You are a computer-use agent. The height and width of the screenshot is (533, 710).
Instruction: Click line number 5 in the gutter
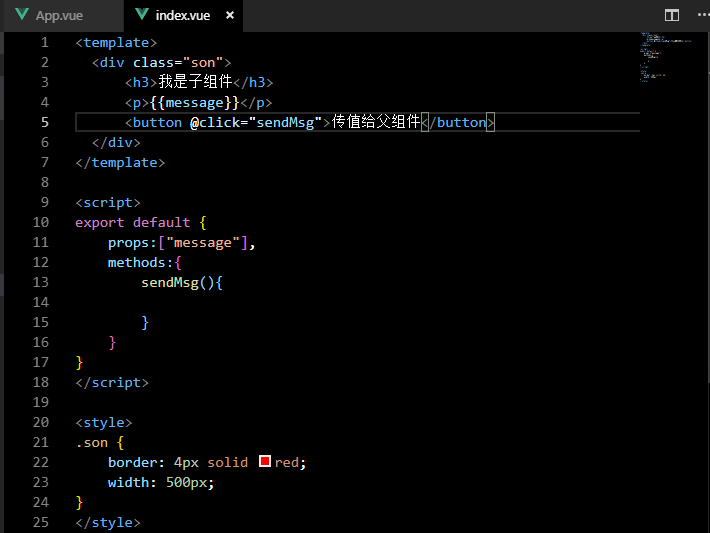[45, 122]
